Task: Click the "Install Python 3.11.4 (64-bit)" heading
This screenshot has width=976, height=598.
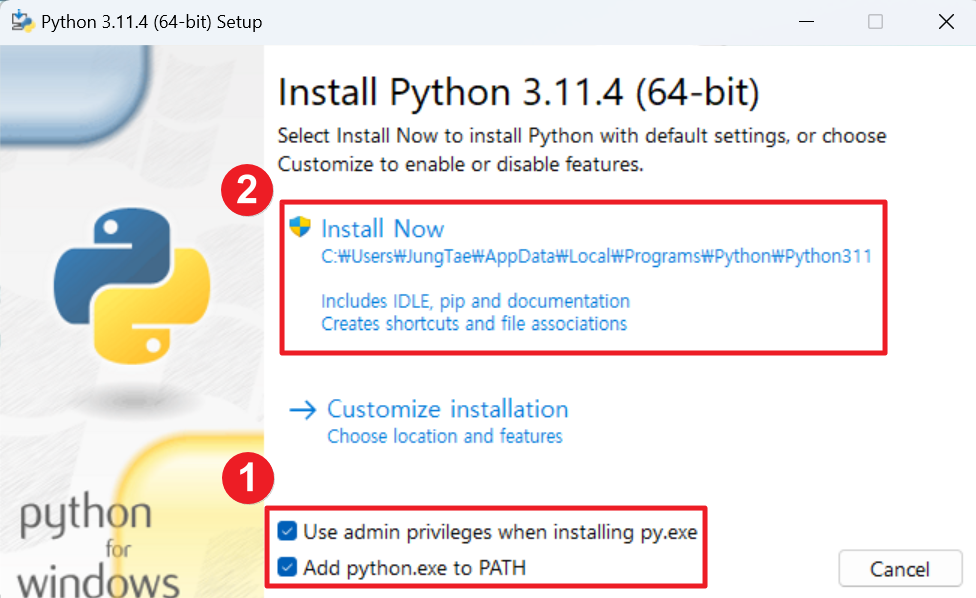Action: pos(518,93)
